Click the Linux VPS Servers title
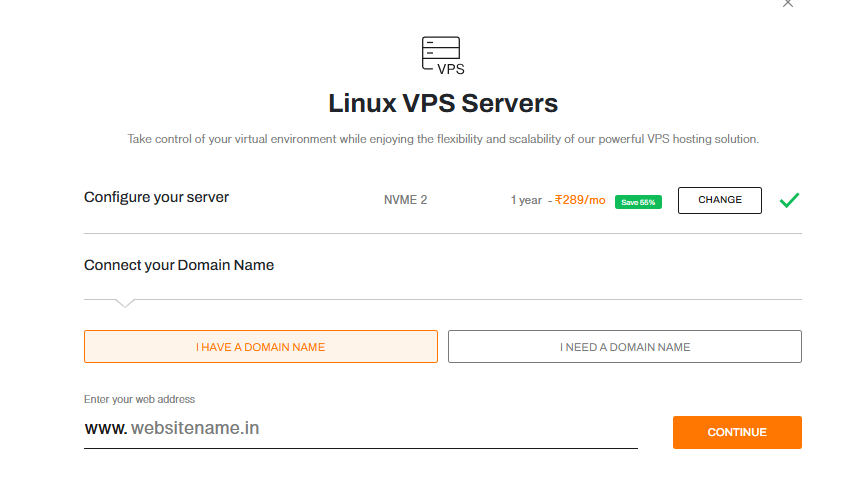This screenshot has height=483, width=862. pos(443,103)
